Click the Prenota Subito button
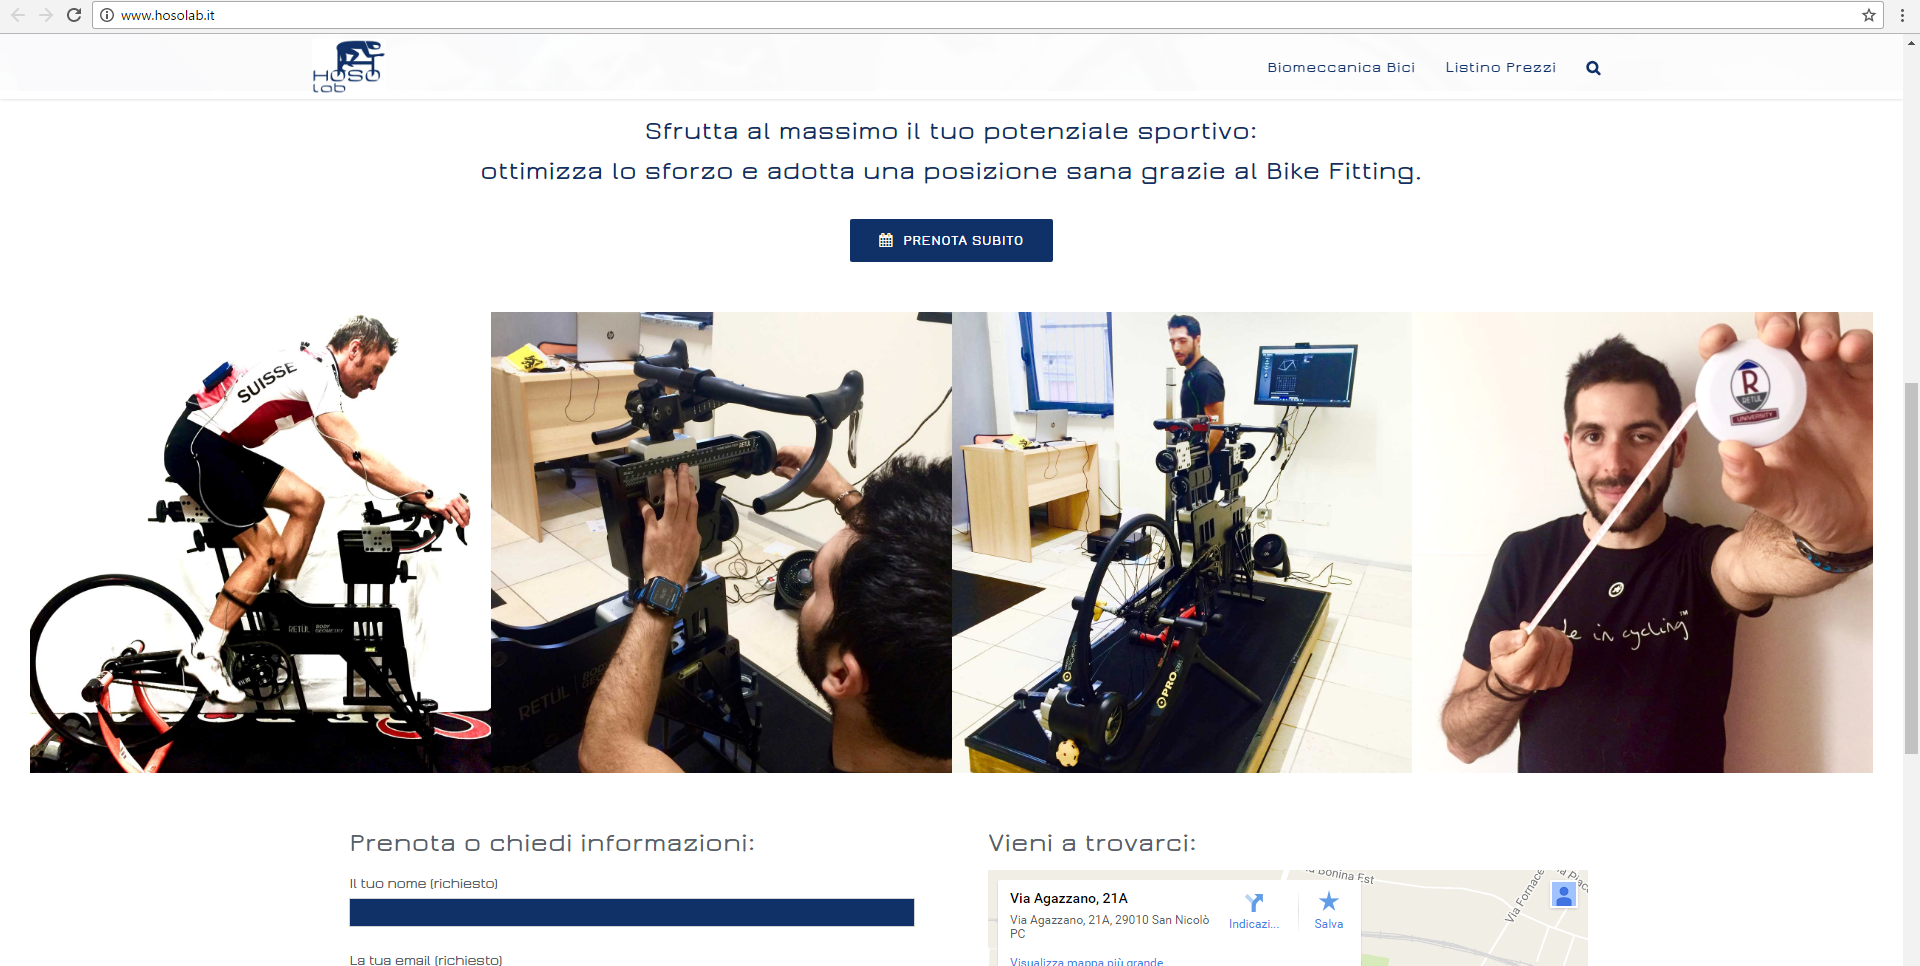 pos(951,240)
